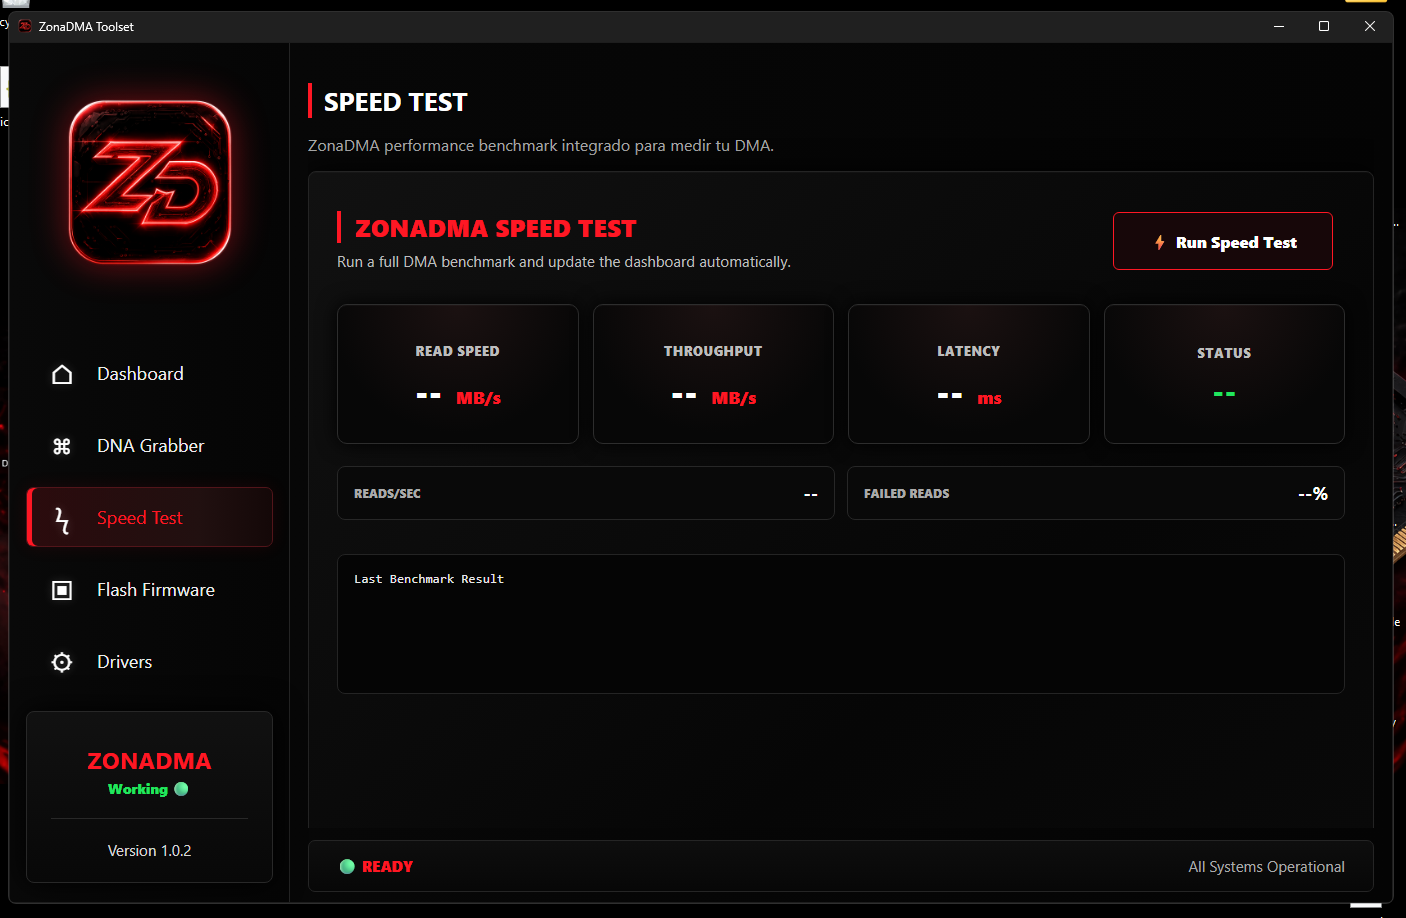The image size is (1406, 918).
Task: Close the ZonaDMA Toolset window
Action: [x=1370, y=27]
